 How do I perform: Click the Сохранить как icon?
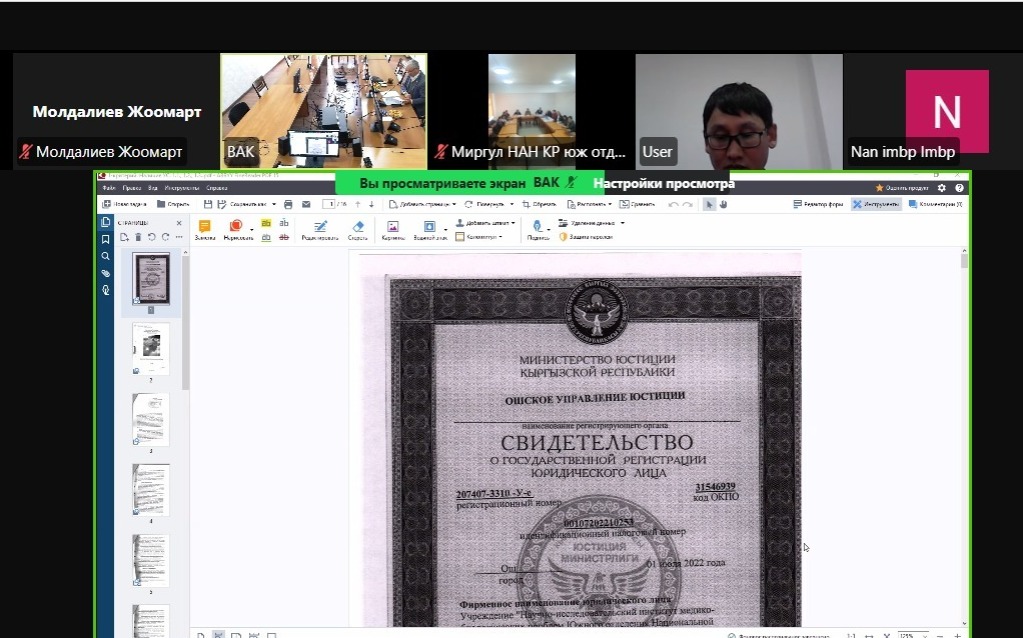(222, 204)
